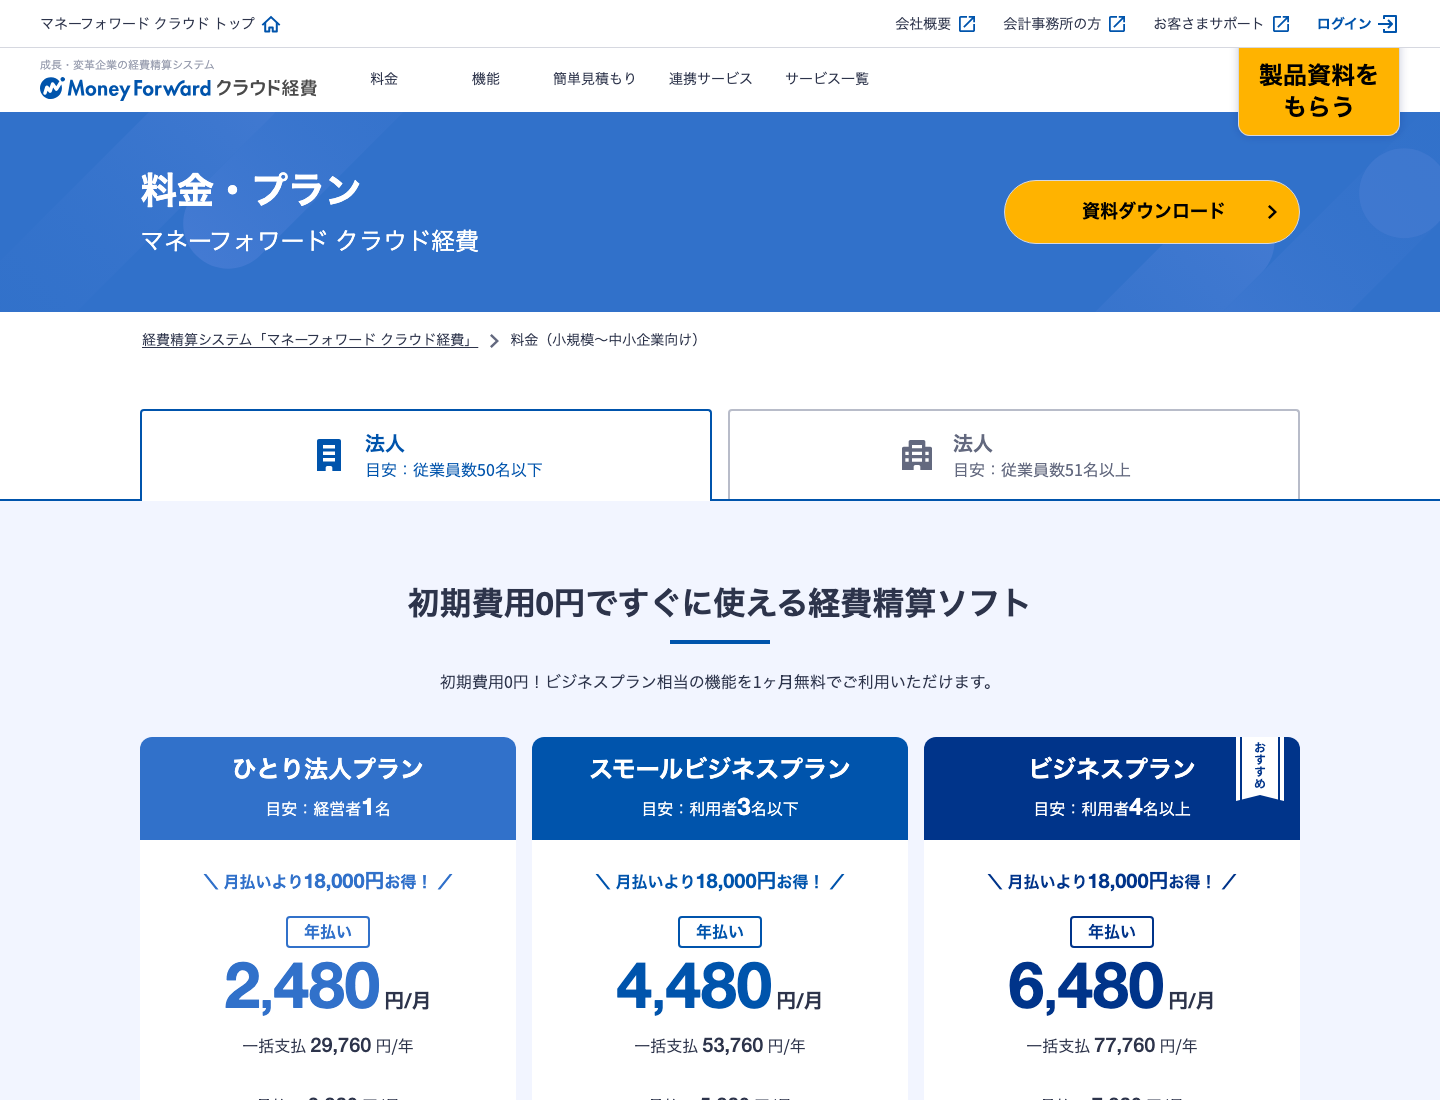
Task: Click the 製品資料をもらう button
Action: [x=1319, y=91]
